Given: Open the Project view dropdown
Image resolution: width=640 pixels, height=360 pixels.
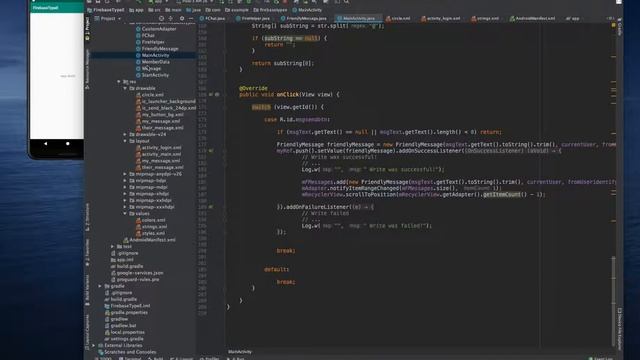Looking at the screenshot, I should click(108, 18).
